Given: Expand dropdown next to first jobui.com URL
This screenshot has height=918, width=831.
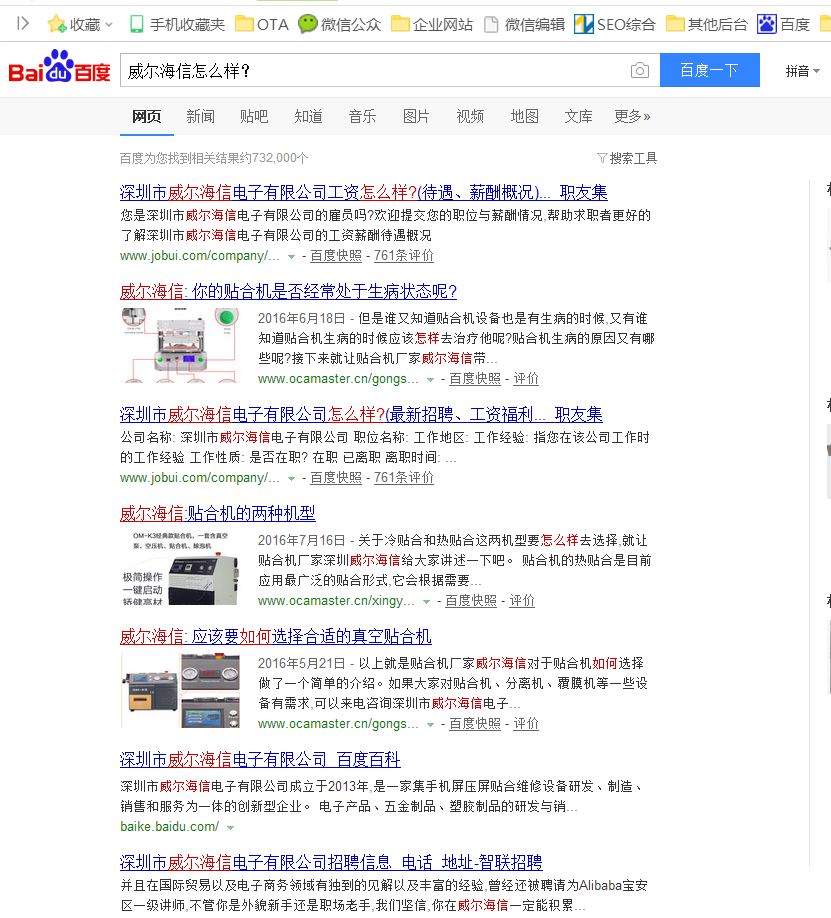Looking at the screenshot, I should (291, 256).
